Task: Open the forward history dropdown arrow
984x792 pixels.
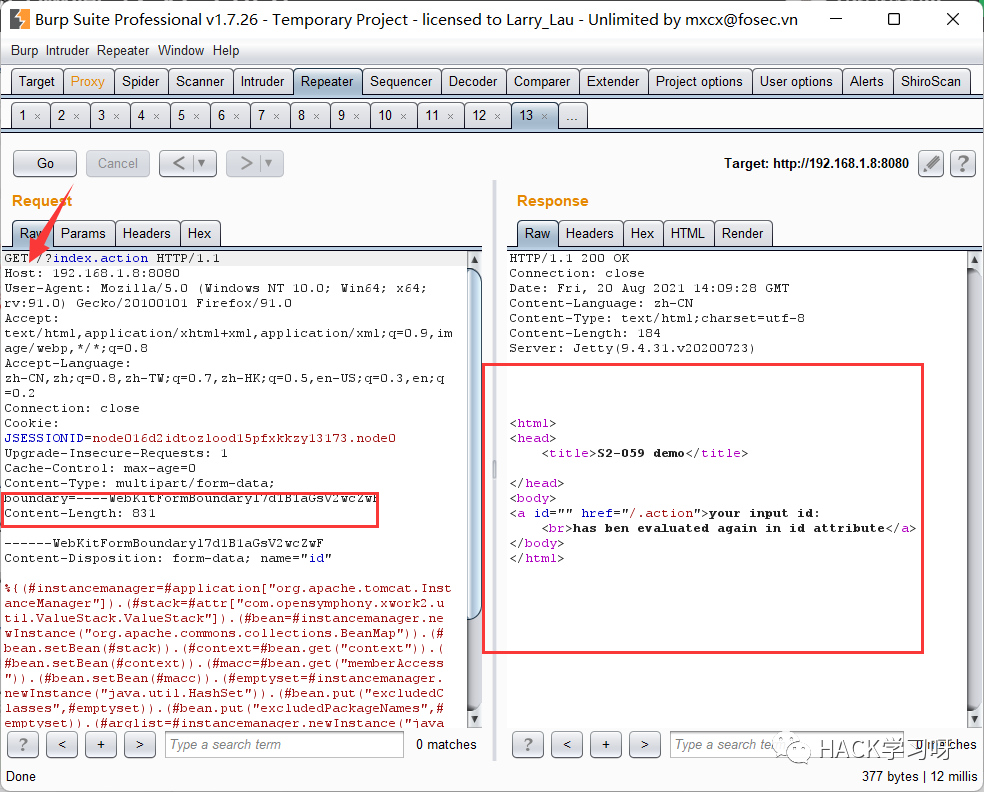Action: click(269, 163)
